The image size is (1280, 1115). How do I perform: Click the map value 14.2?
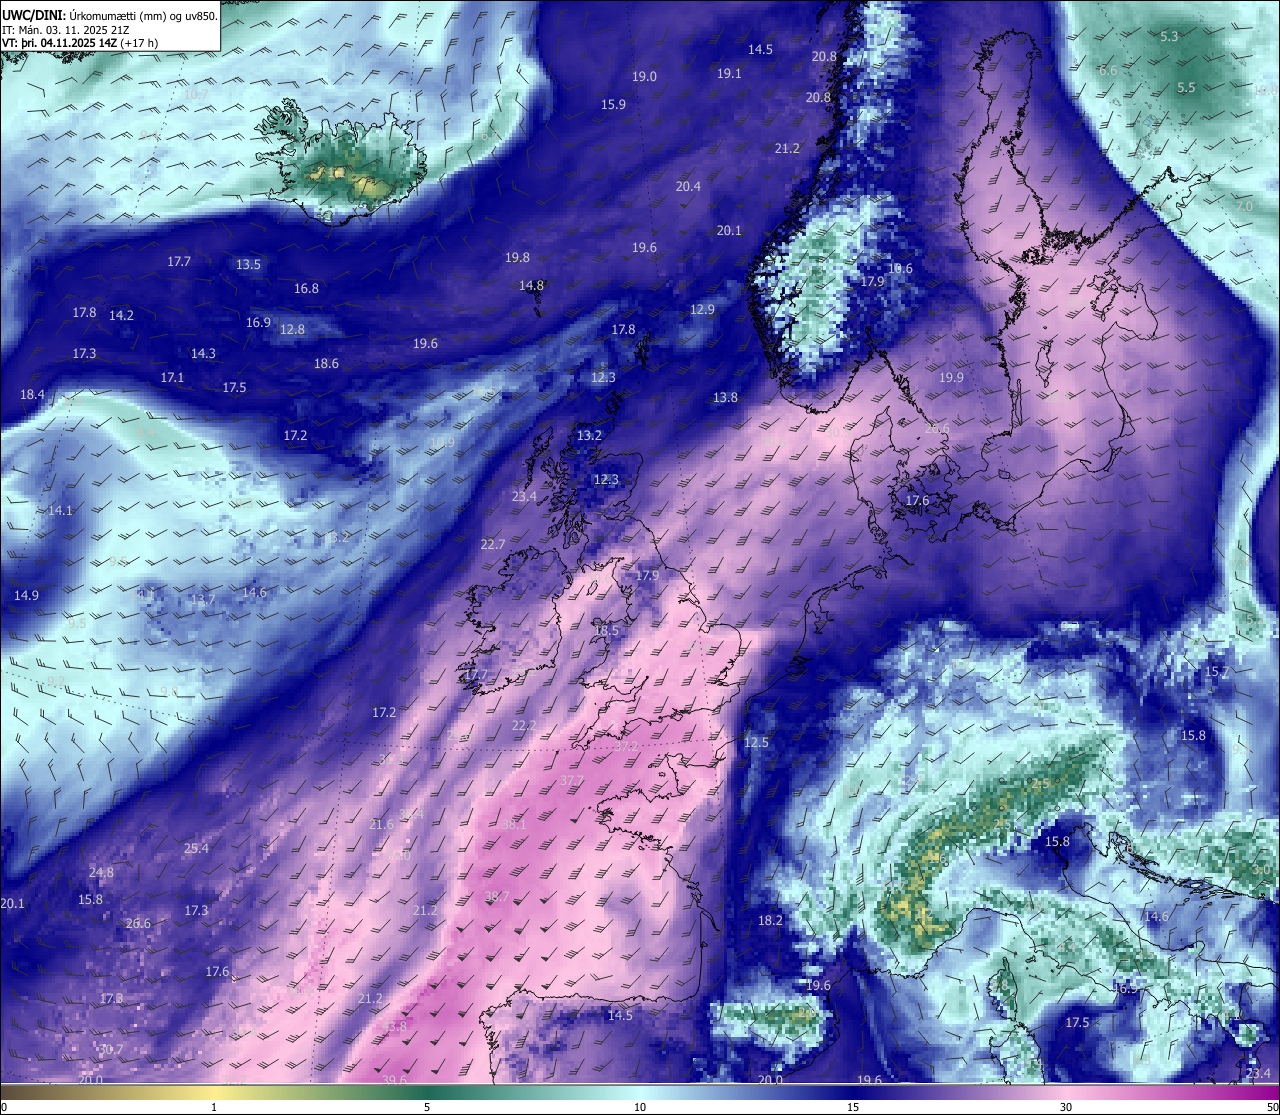[121, 315]
